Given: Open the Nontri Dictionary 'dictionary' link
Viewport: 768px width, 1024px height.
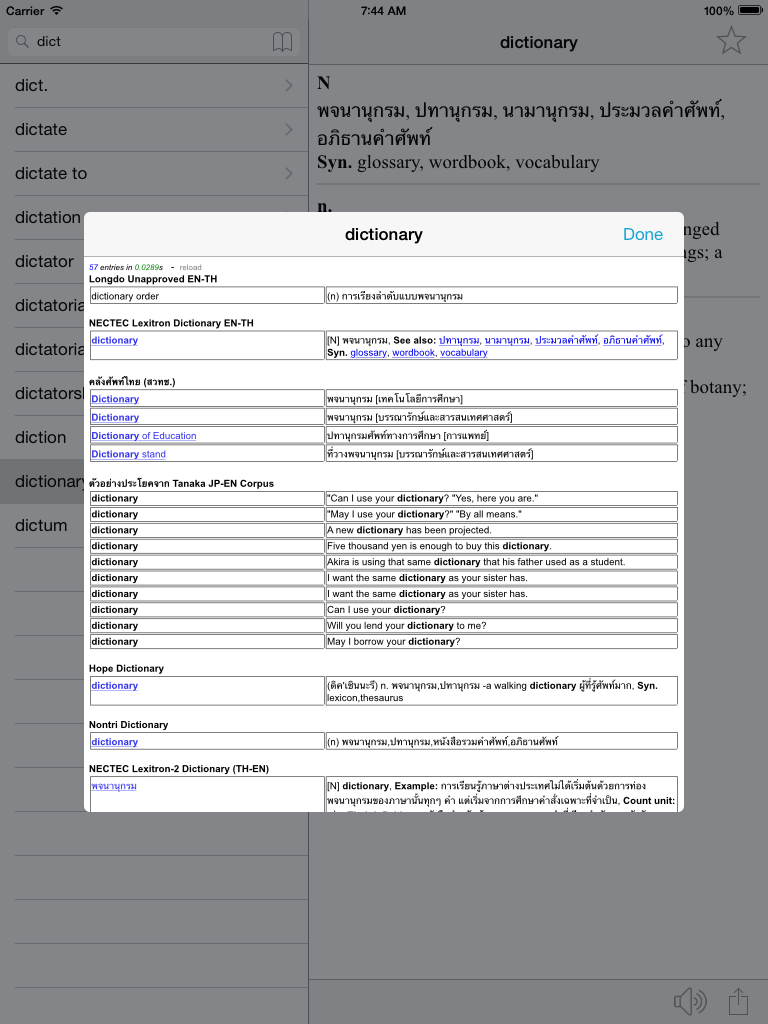Looking at the screenshot, I should pos(114,742).
